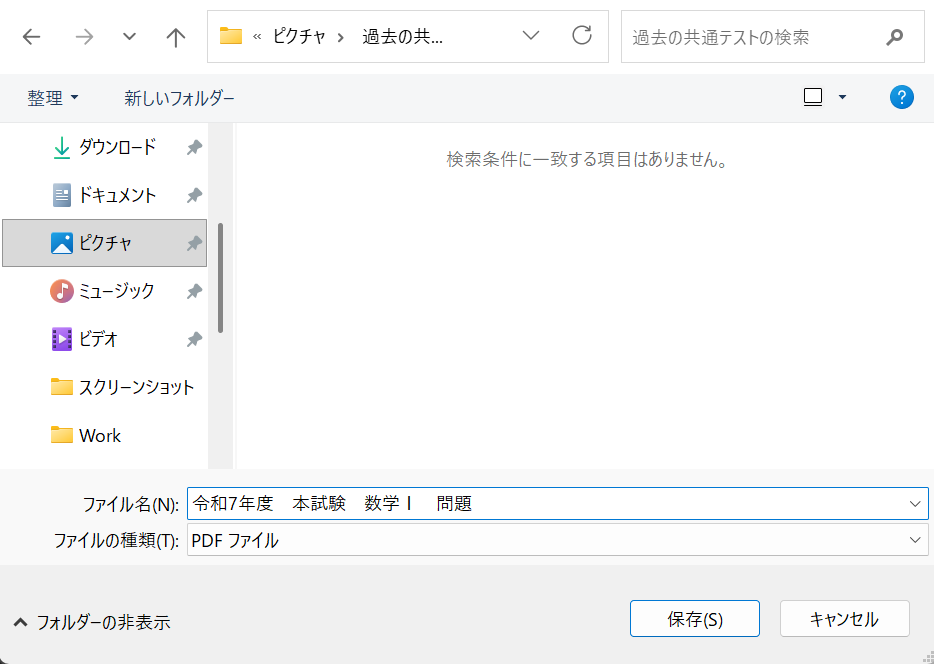Click the magnifier search icon
Image resolution: width=934 pixels, height=664 pixels.
(x=894, y=38)
